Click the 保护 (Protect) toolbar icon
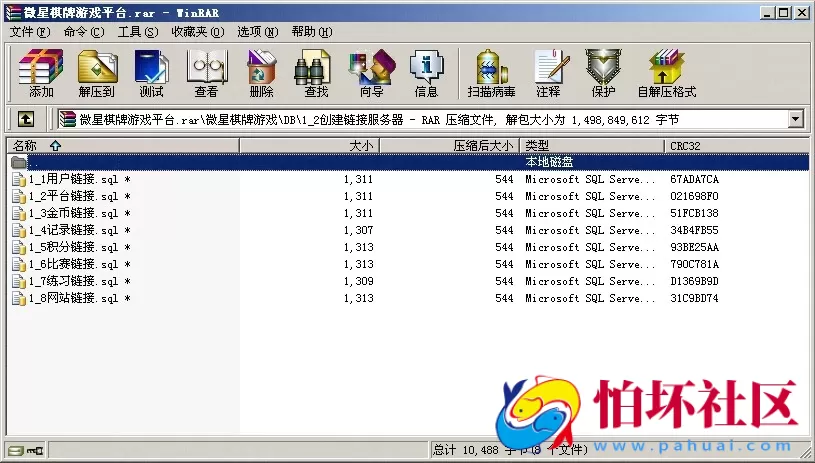Image resolution: width=815 pixels, height=463 pixels. pos(603,73)
